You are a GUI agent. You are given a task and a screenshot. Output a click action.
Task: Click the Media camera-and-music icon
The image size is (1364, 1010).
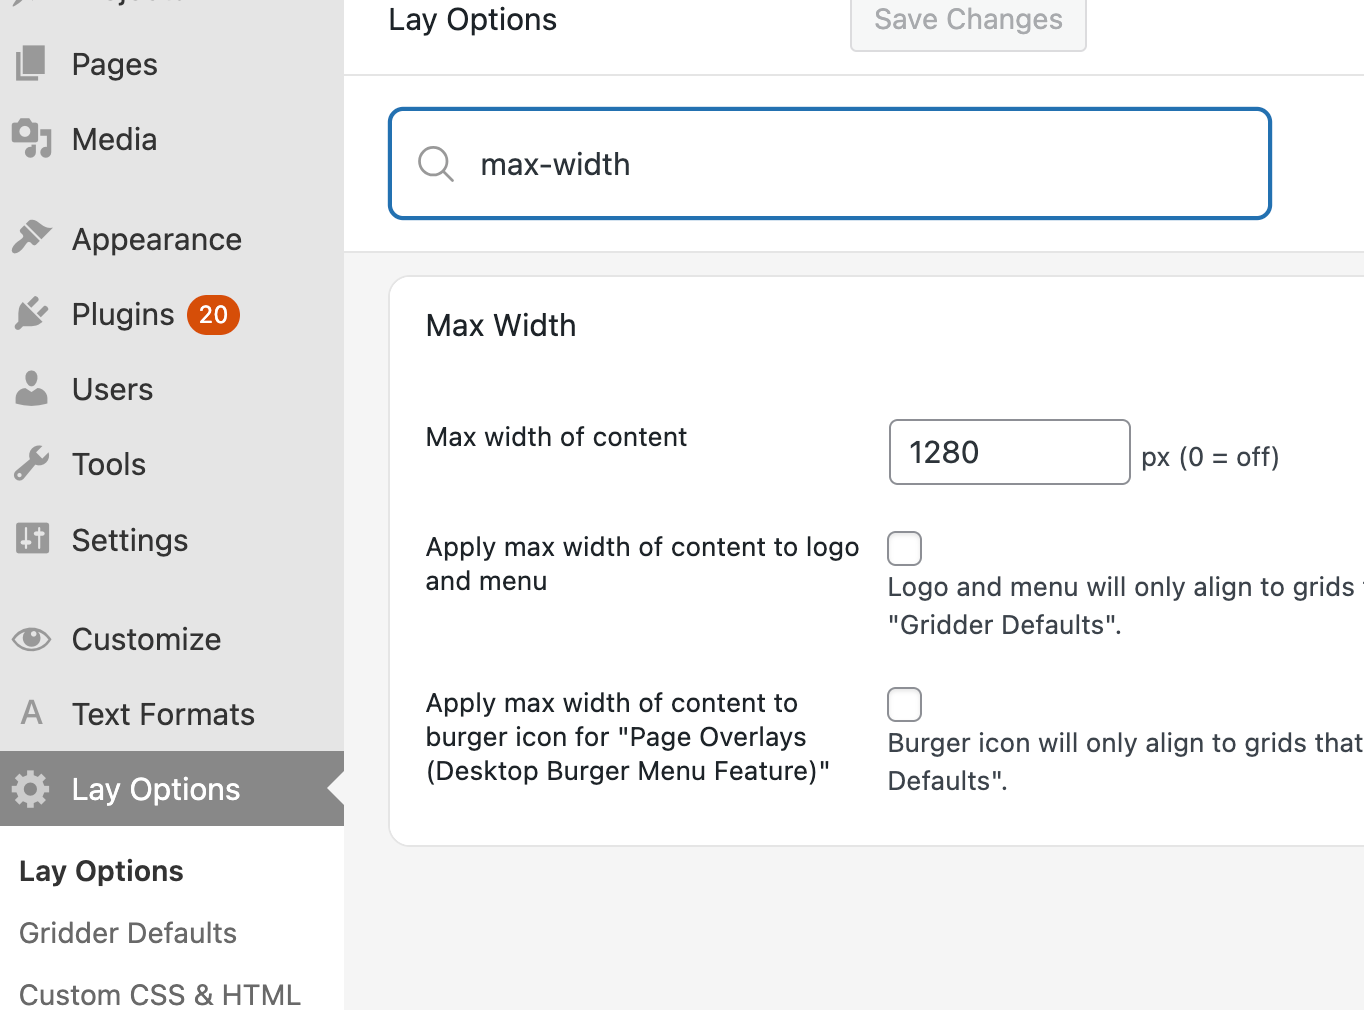(x=31, y=139)
